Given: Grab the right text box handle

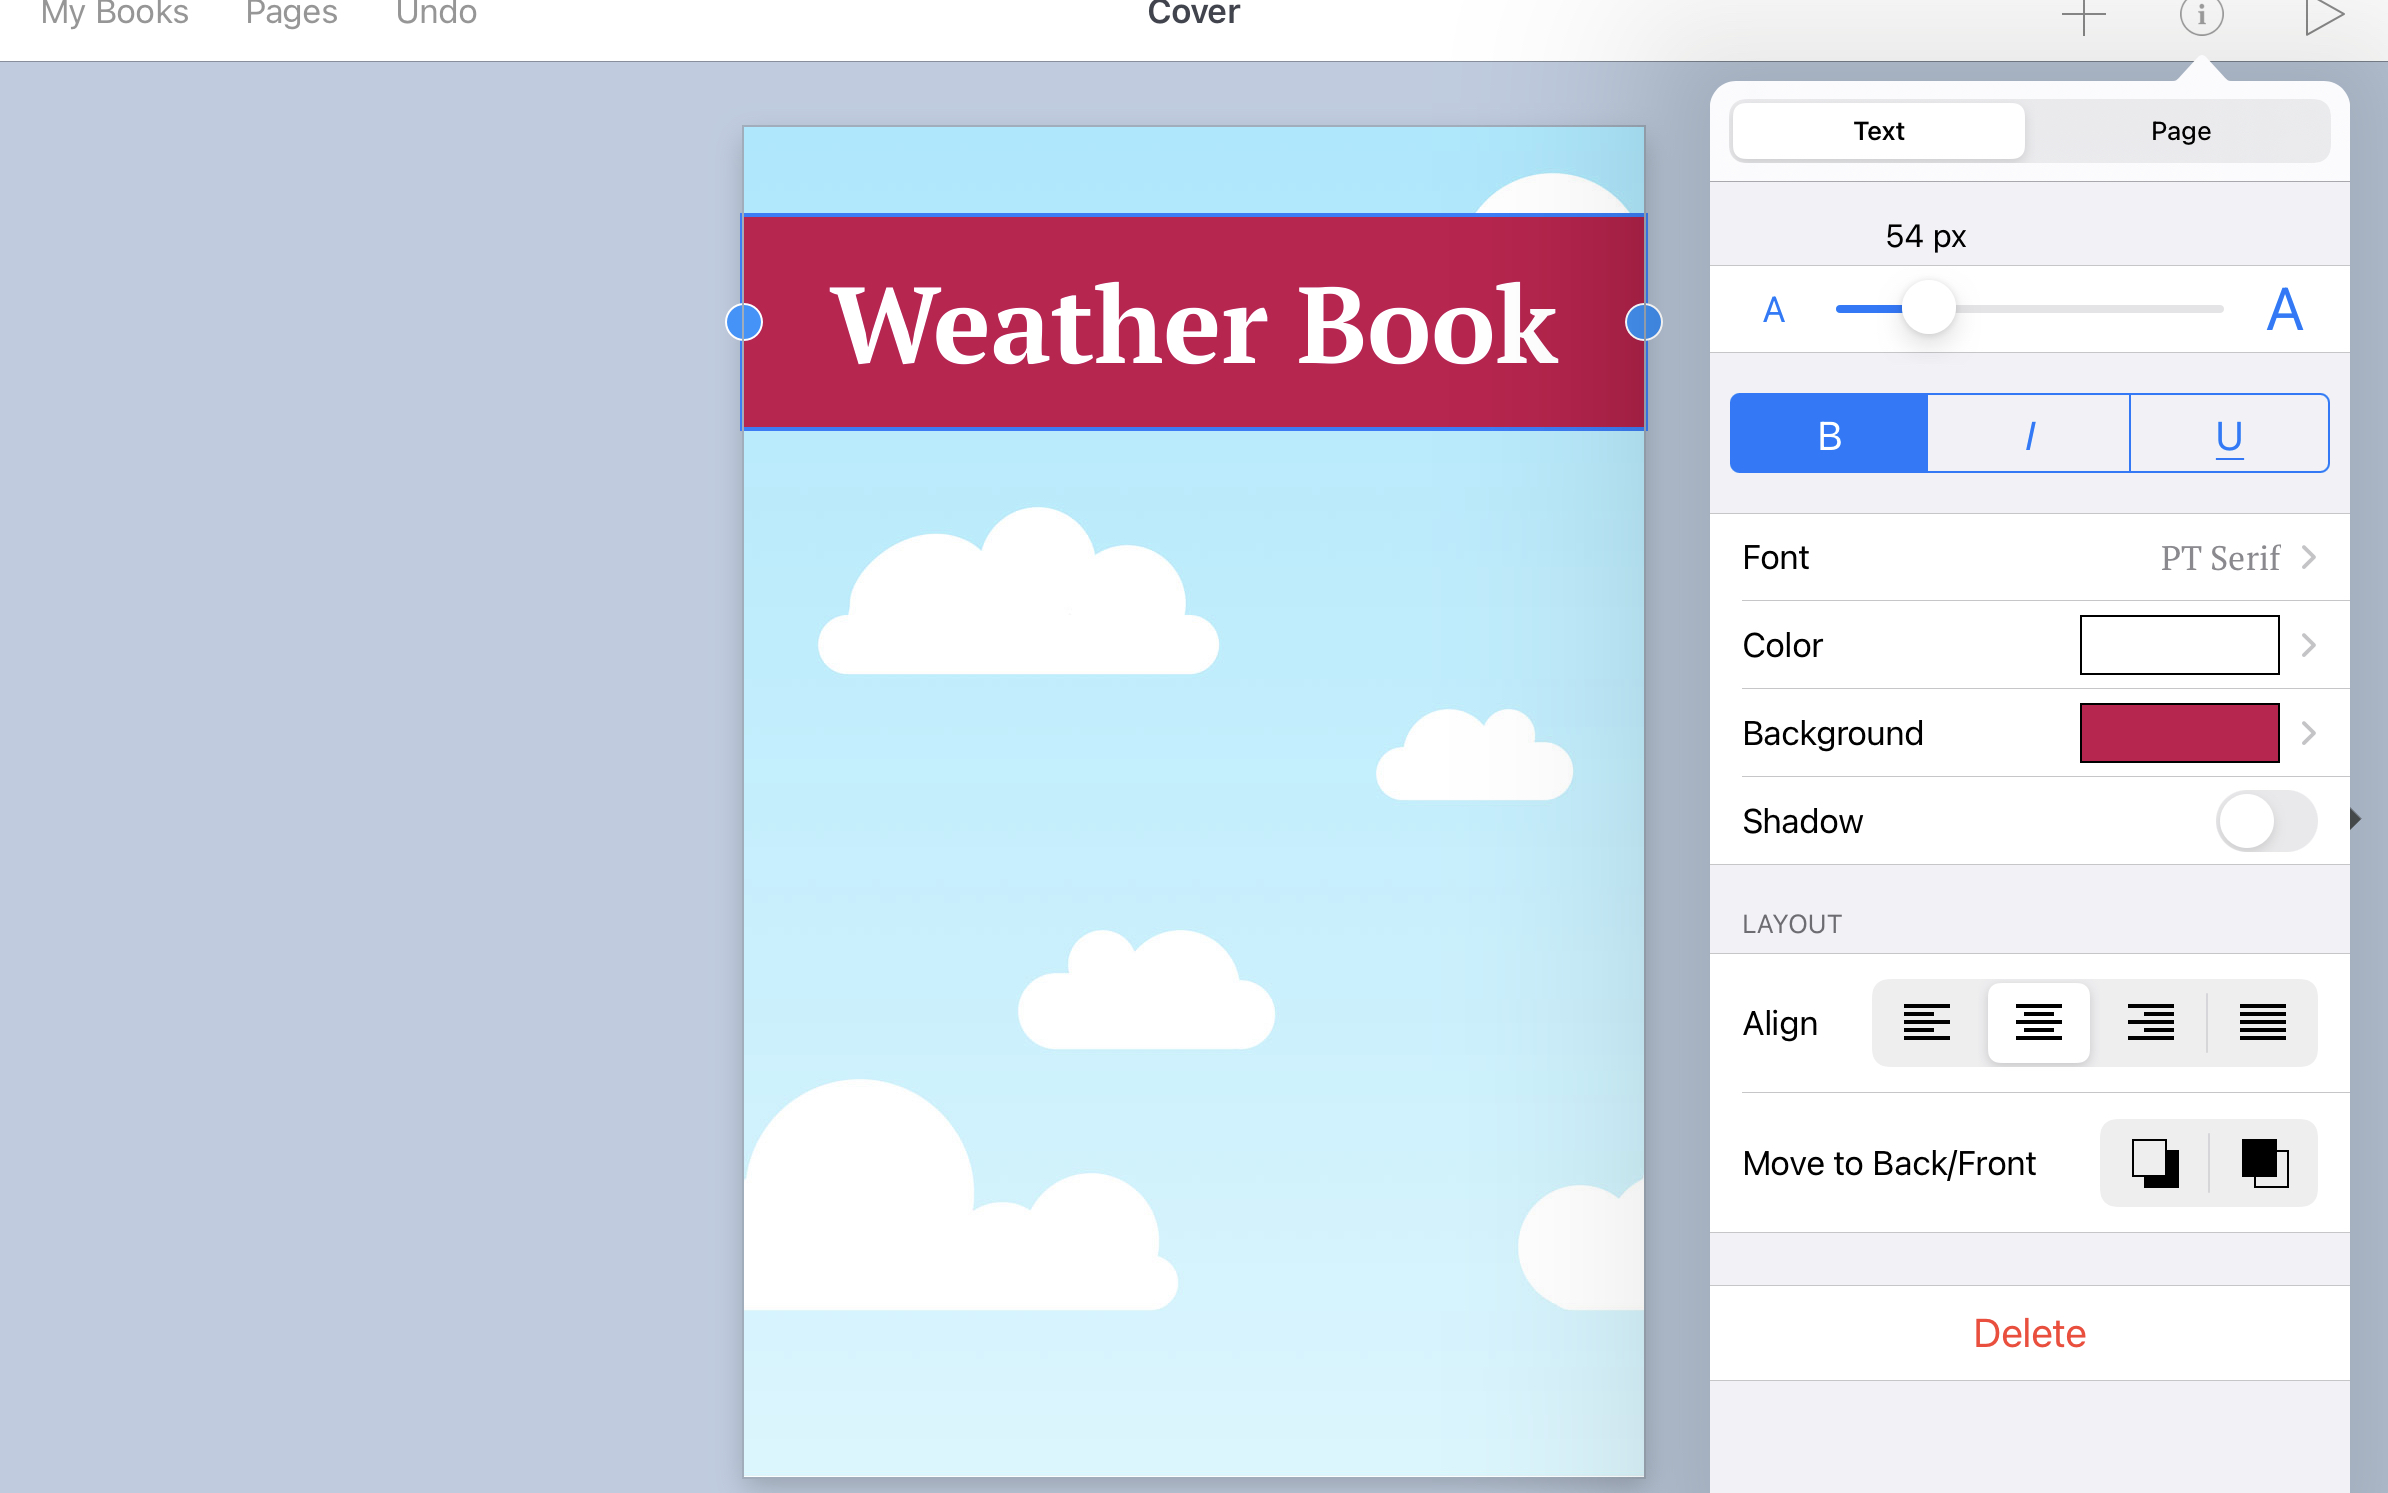Looking at the screenshot, I should coord(1644,322).
